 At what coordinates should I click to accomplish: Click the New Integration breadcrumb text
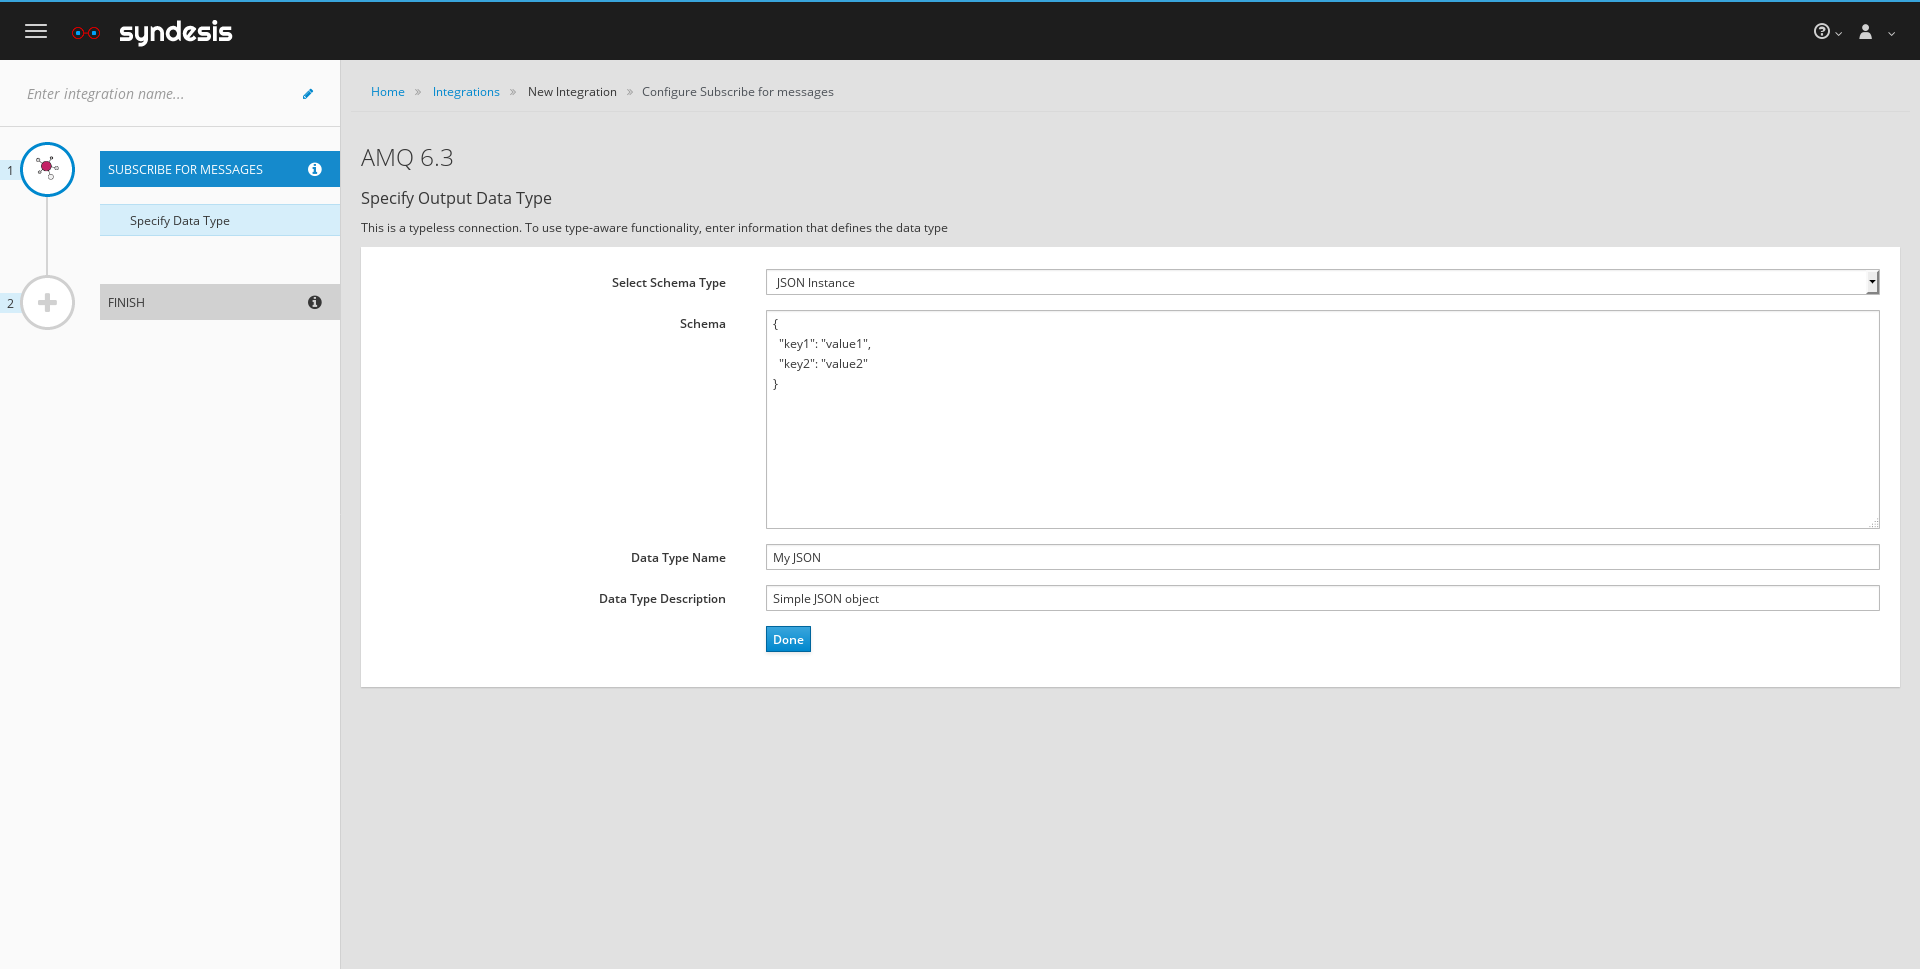pos(572,92)
